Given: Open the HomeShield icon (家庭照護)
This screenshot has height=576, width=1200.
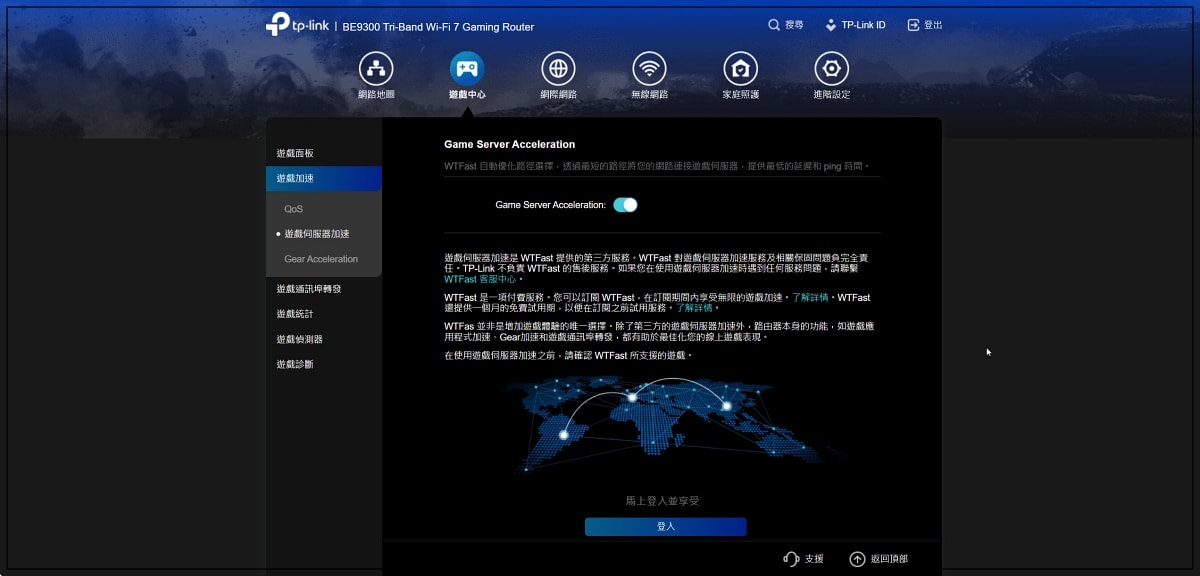Looking at the screenshot, I should pyautogui.click(x=741, y=69).
